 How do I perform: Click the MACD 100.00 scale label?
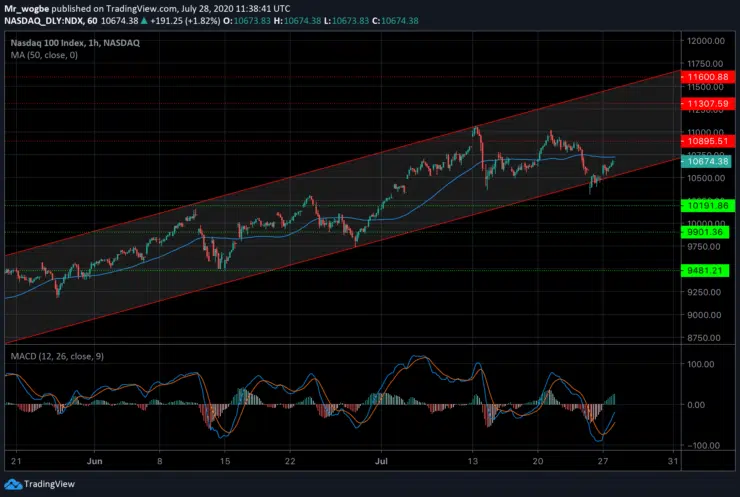tap(700, 364)
